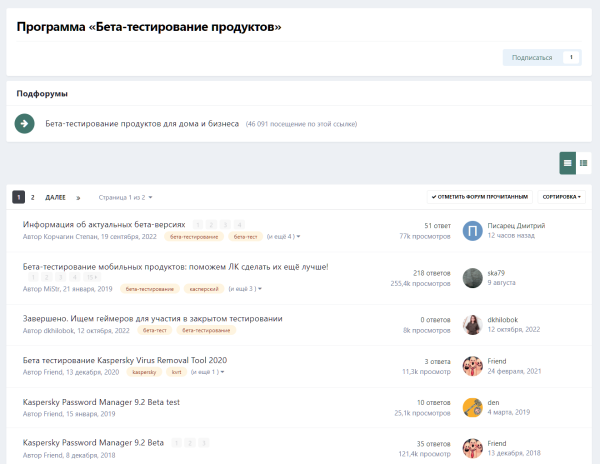This screenshot has height=464, width=600.
Task: Mark forum as read (Отметить форум прочитанным)
Action: pyautogui.click(x=479, y=197)
